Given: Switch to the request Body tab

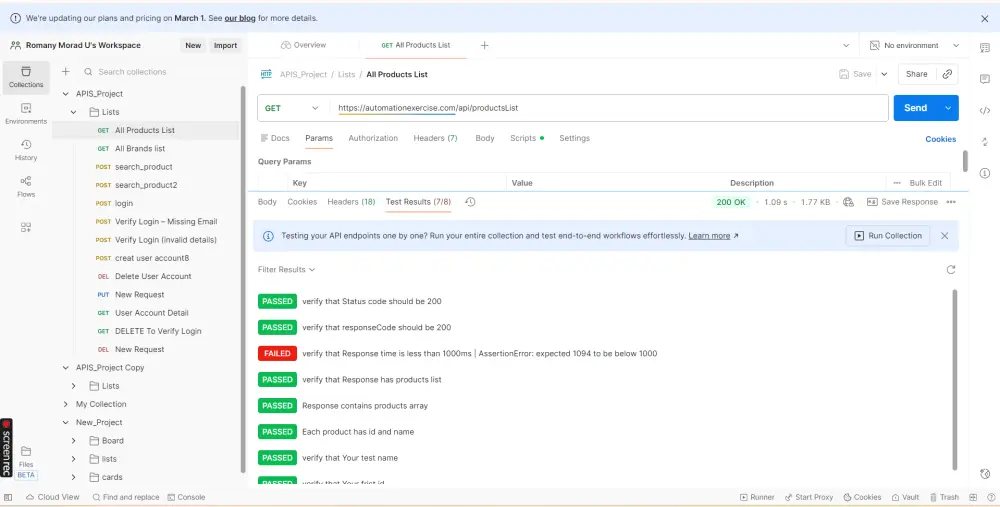Looking at the screenshot, I should (x=485, y=138).
